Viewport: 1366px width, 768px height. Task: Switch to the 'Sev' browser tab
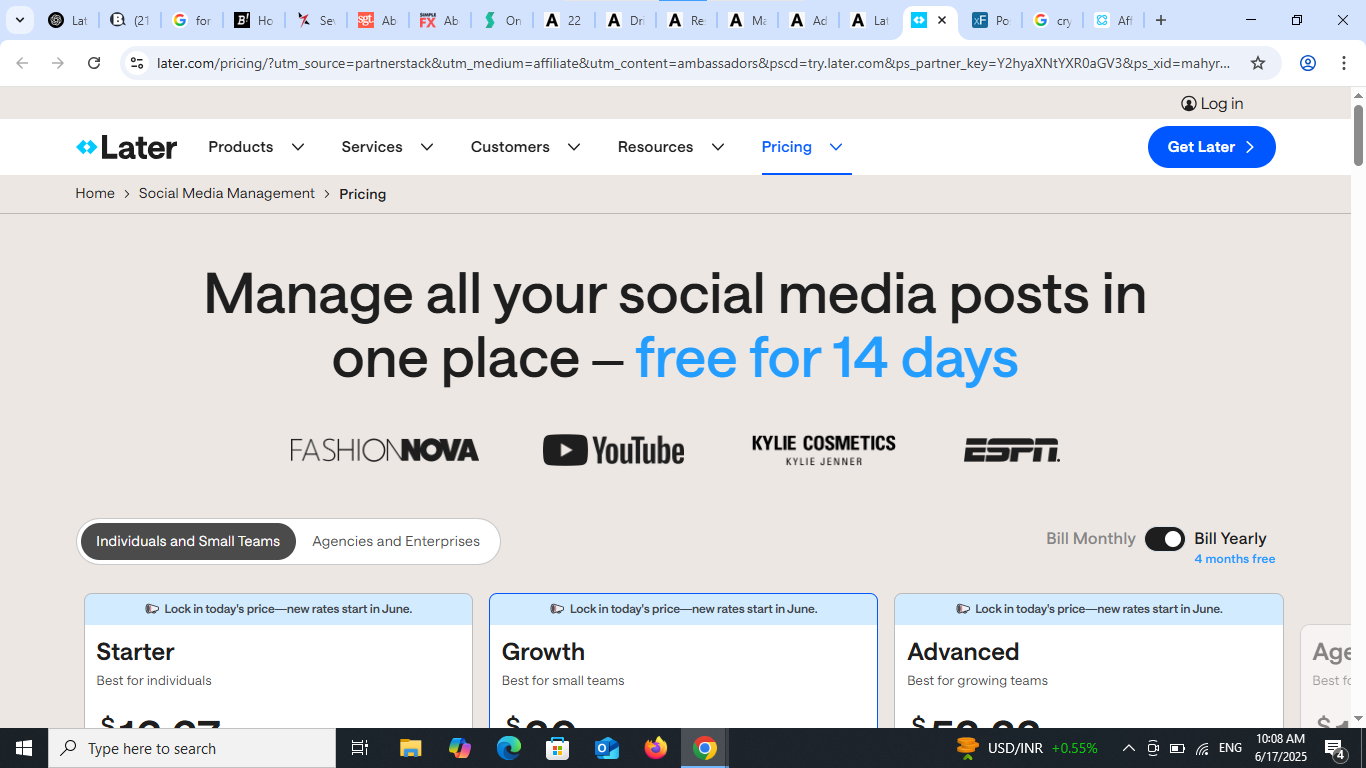tap(315, 20)
